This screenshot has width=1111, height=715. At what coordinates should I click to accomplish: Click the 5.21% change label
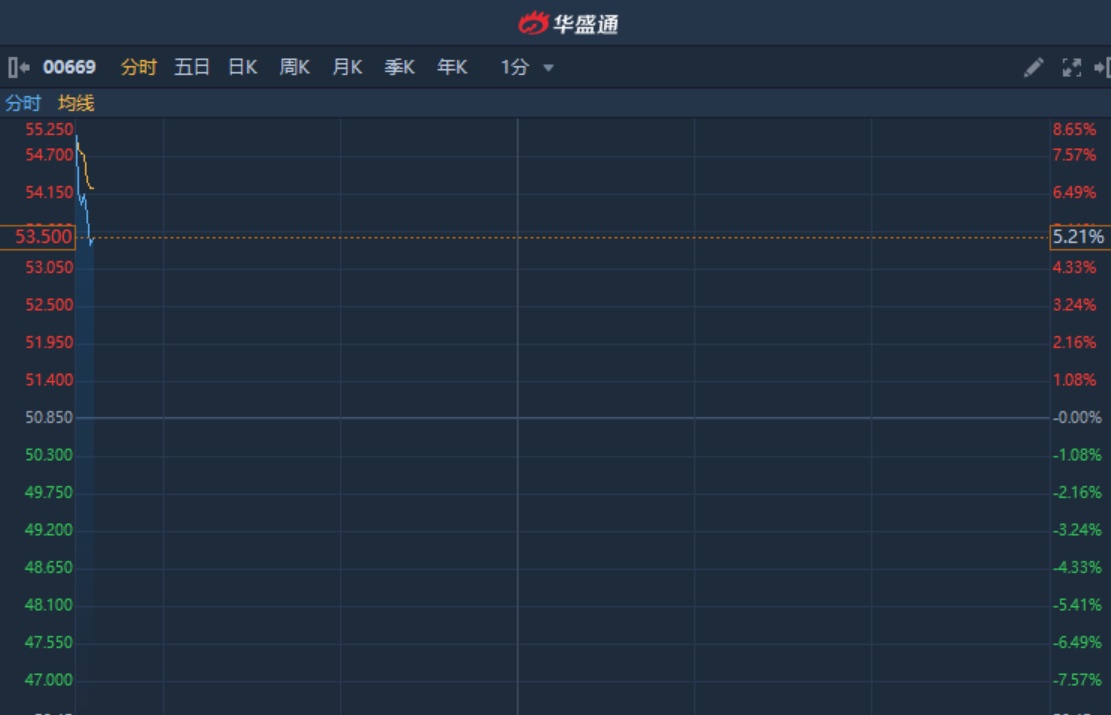(1079, 237)
